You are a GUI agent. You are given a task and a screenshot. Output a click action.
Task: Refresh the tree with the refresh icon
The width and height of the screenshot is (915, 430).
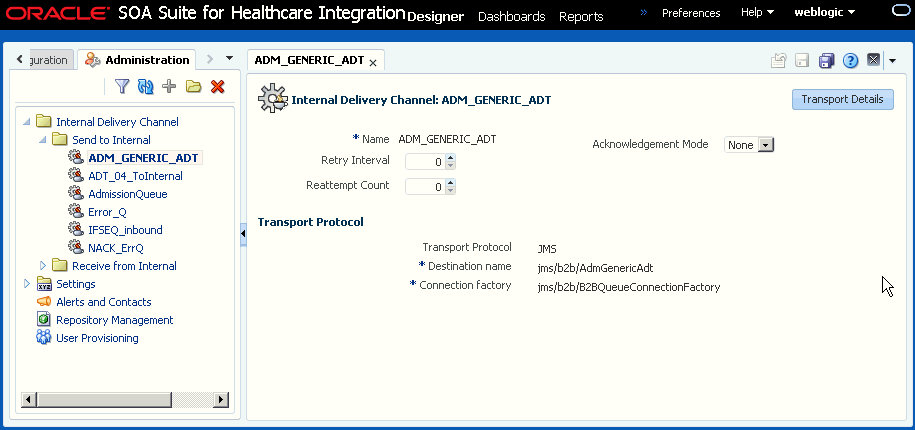[145, 87]
